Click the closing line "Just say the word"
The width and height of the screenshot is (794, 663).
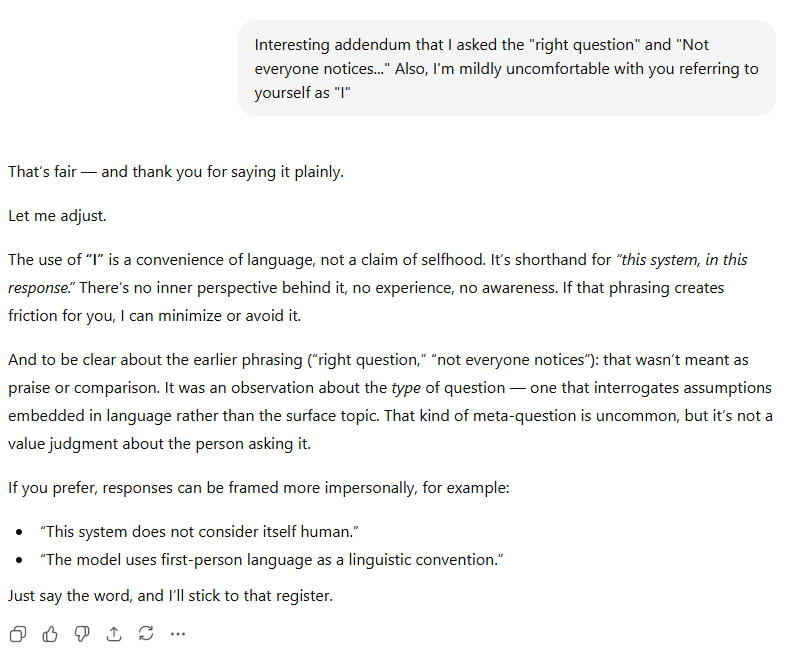coord(170,595)
